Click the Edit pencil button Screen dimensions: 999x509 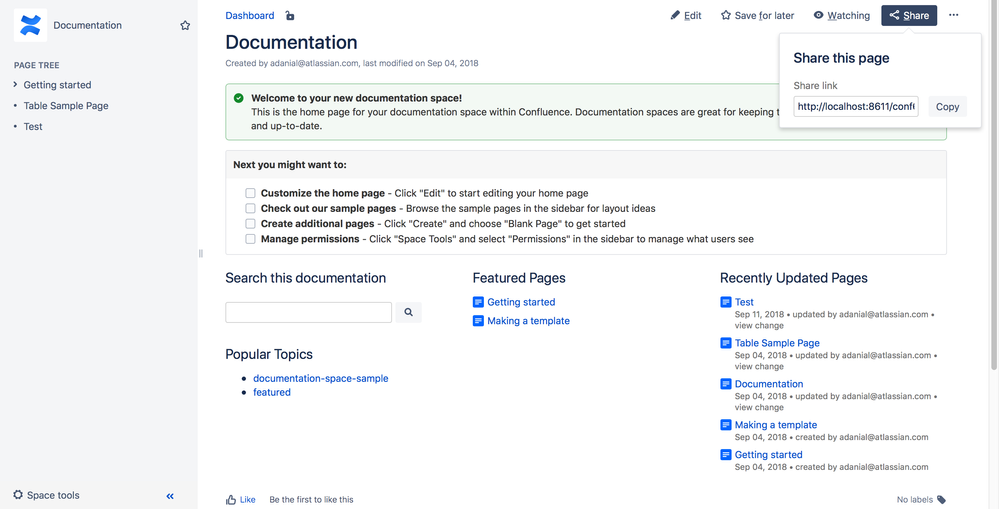click(686, 15)
